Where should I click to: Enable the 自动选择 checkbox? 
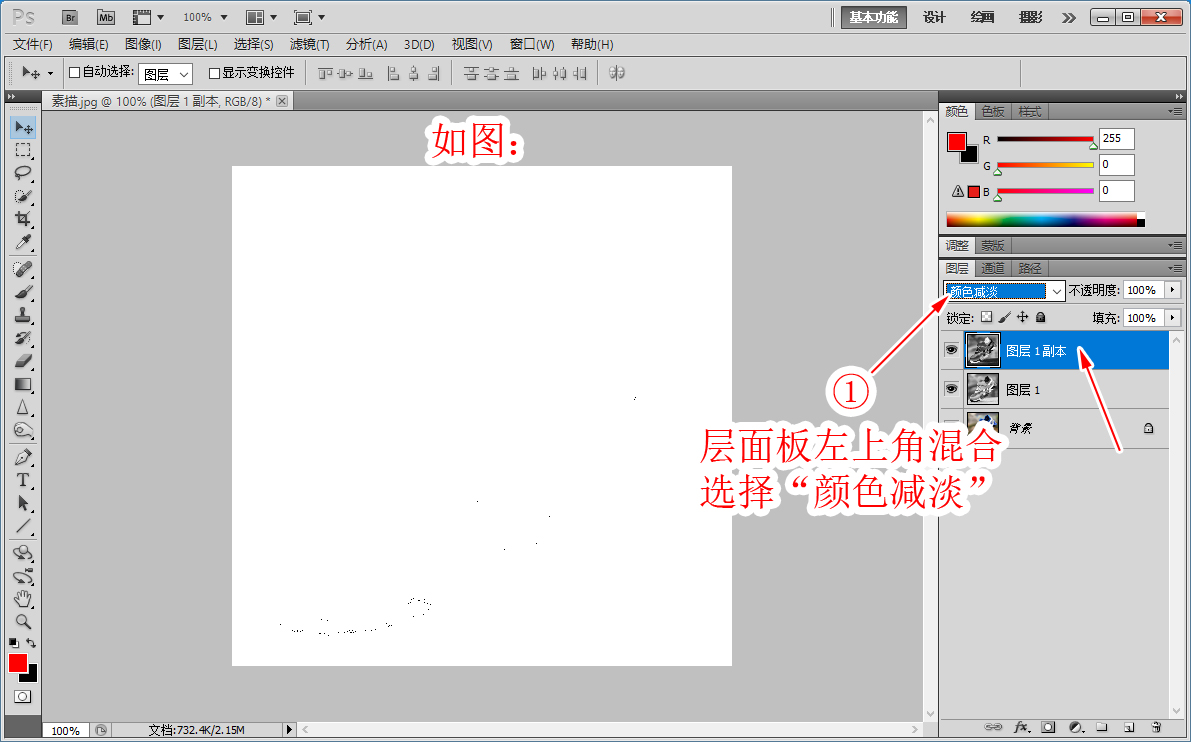pos(74,73)
